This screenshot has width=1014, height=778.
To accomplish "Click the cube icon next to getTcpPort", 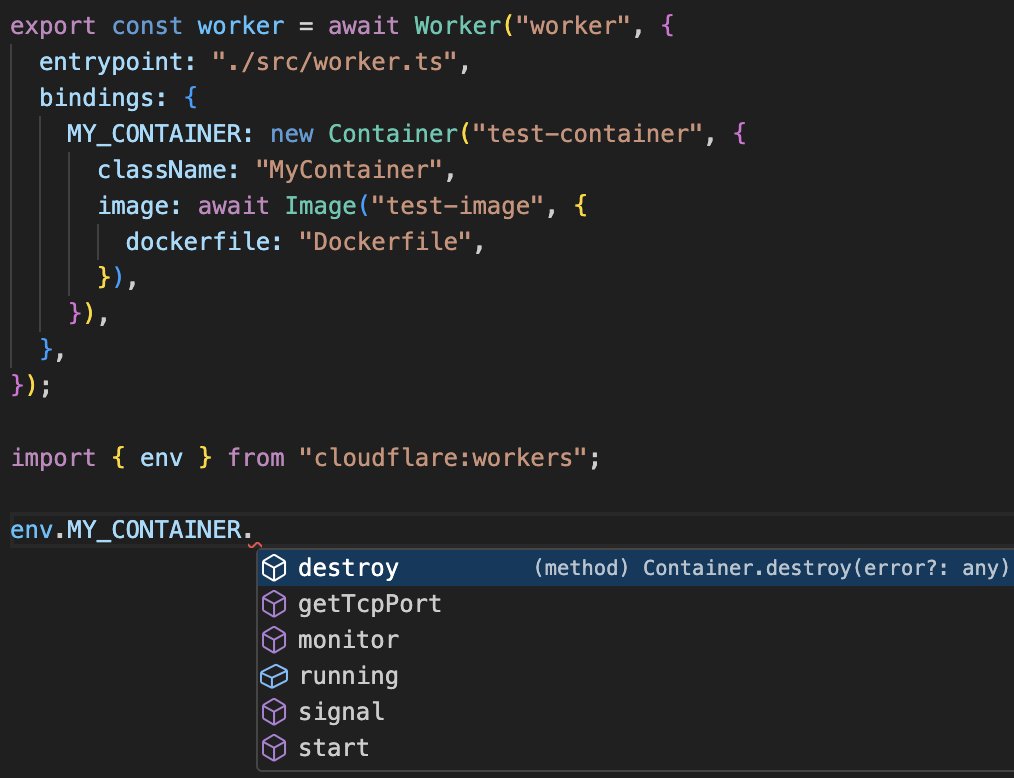I will 274,604.
